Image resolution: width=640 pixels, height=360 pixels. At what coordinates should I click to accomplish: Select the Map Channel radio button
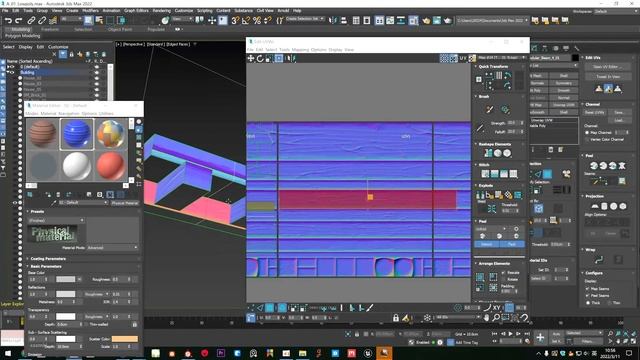[x=587, y=133]
